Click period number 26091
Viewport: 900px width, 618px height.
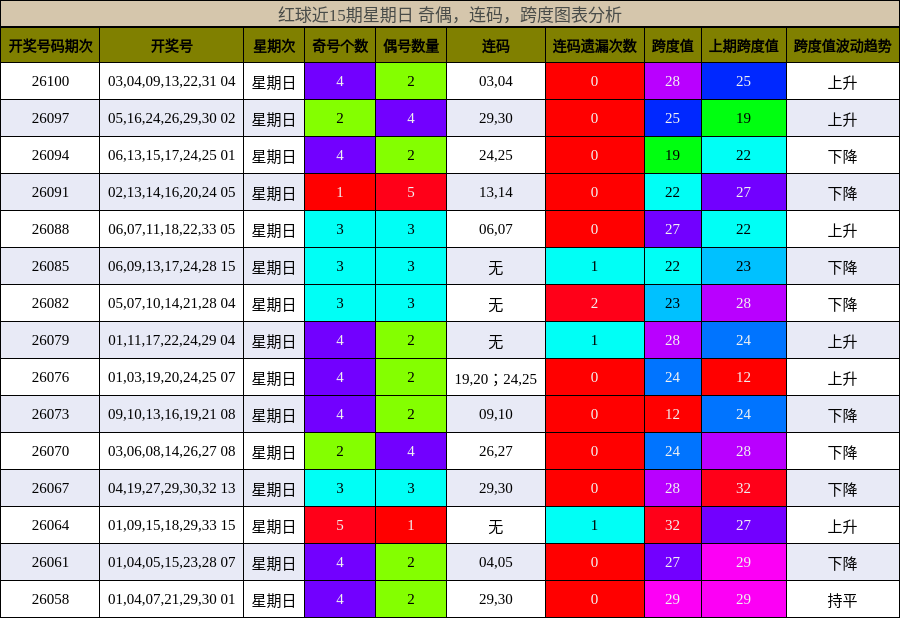(51, 192)
